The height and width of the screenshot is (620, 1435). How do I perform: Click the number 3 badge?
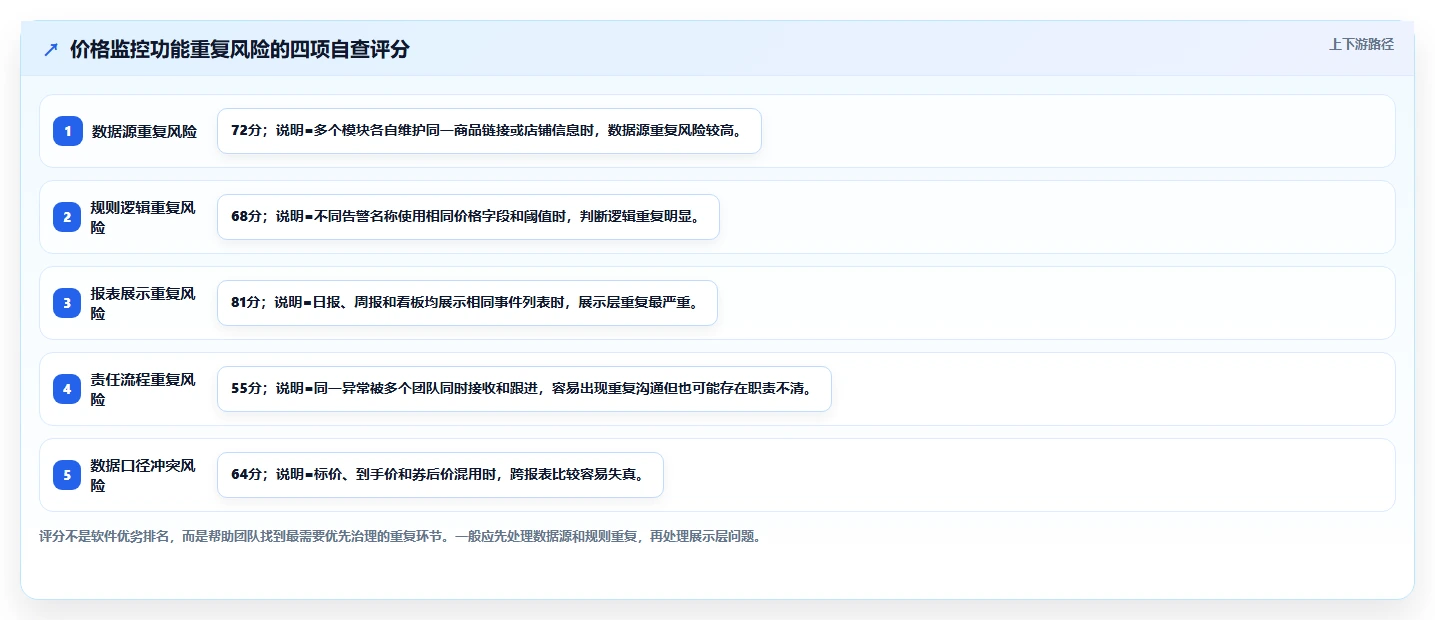point(67,303)
